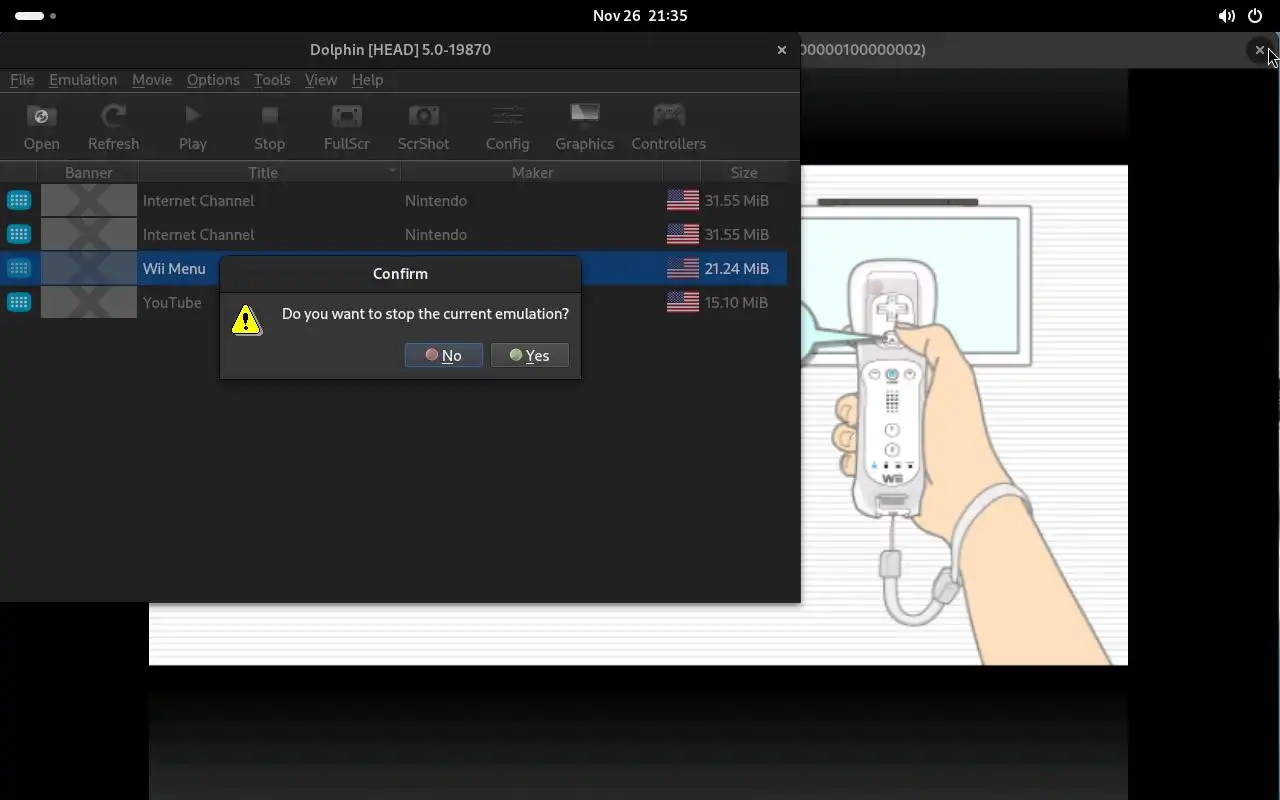This screenshot has height=800, width=1280.
Task: Open the Help menu
Action: point(367,80)
